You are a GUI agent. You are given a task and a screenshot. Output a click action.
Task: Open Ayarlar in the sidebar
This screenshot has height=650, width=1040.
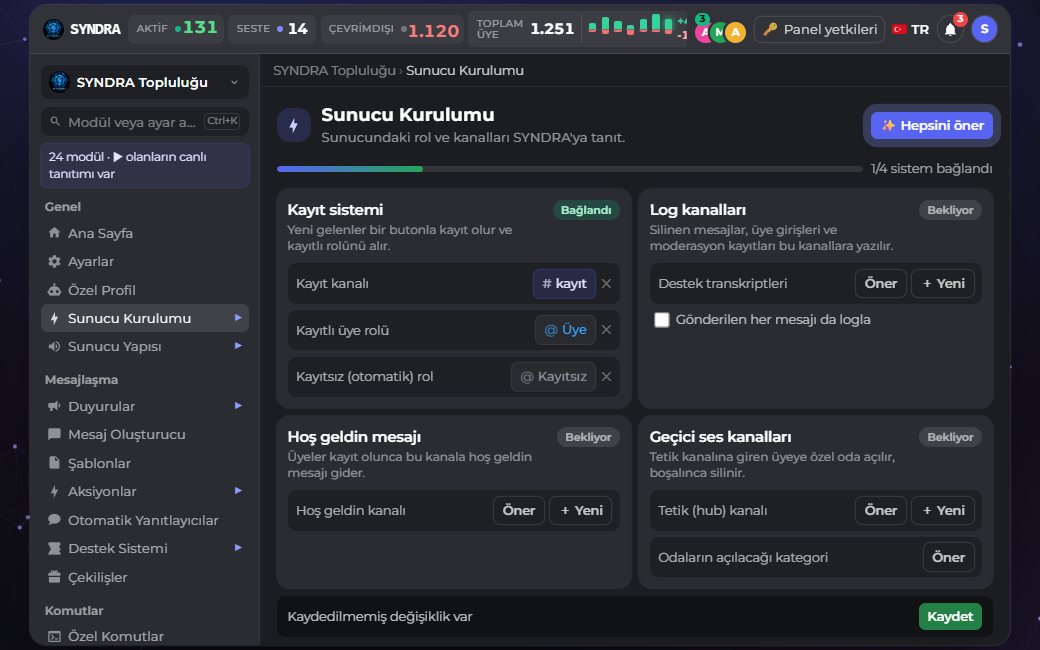pyautogui.click(x=145, y=261)
